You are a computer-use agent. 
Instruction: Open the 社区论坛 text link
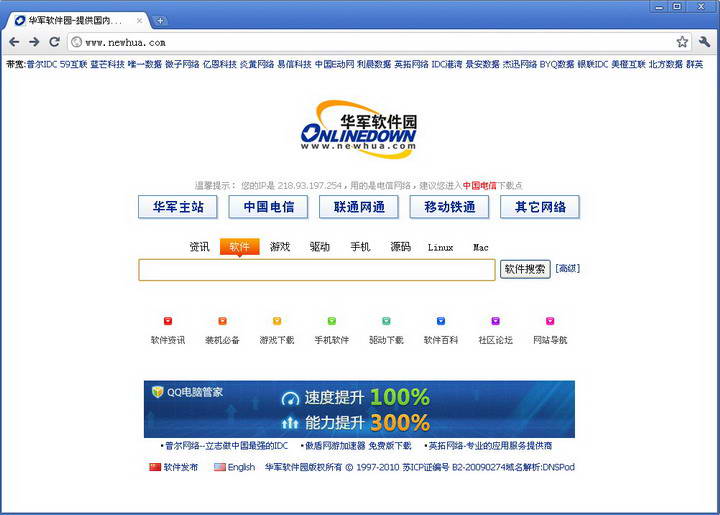[x=495, y=340]
